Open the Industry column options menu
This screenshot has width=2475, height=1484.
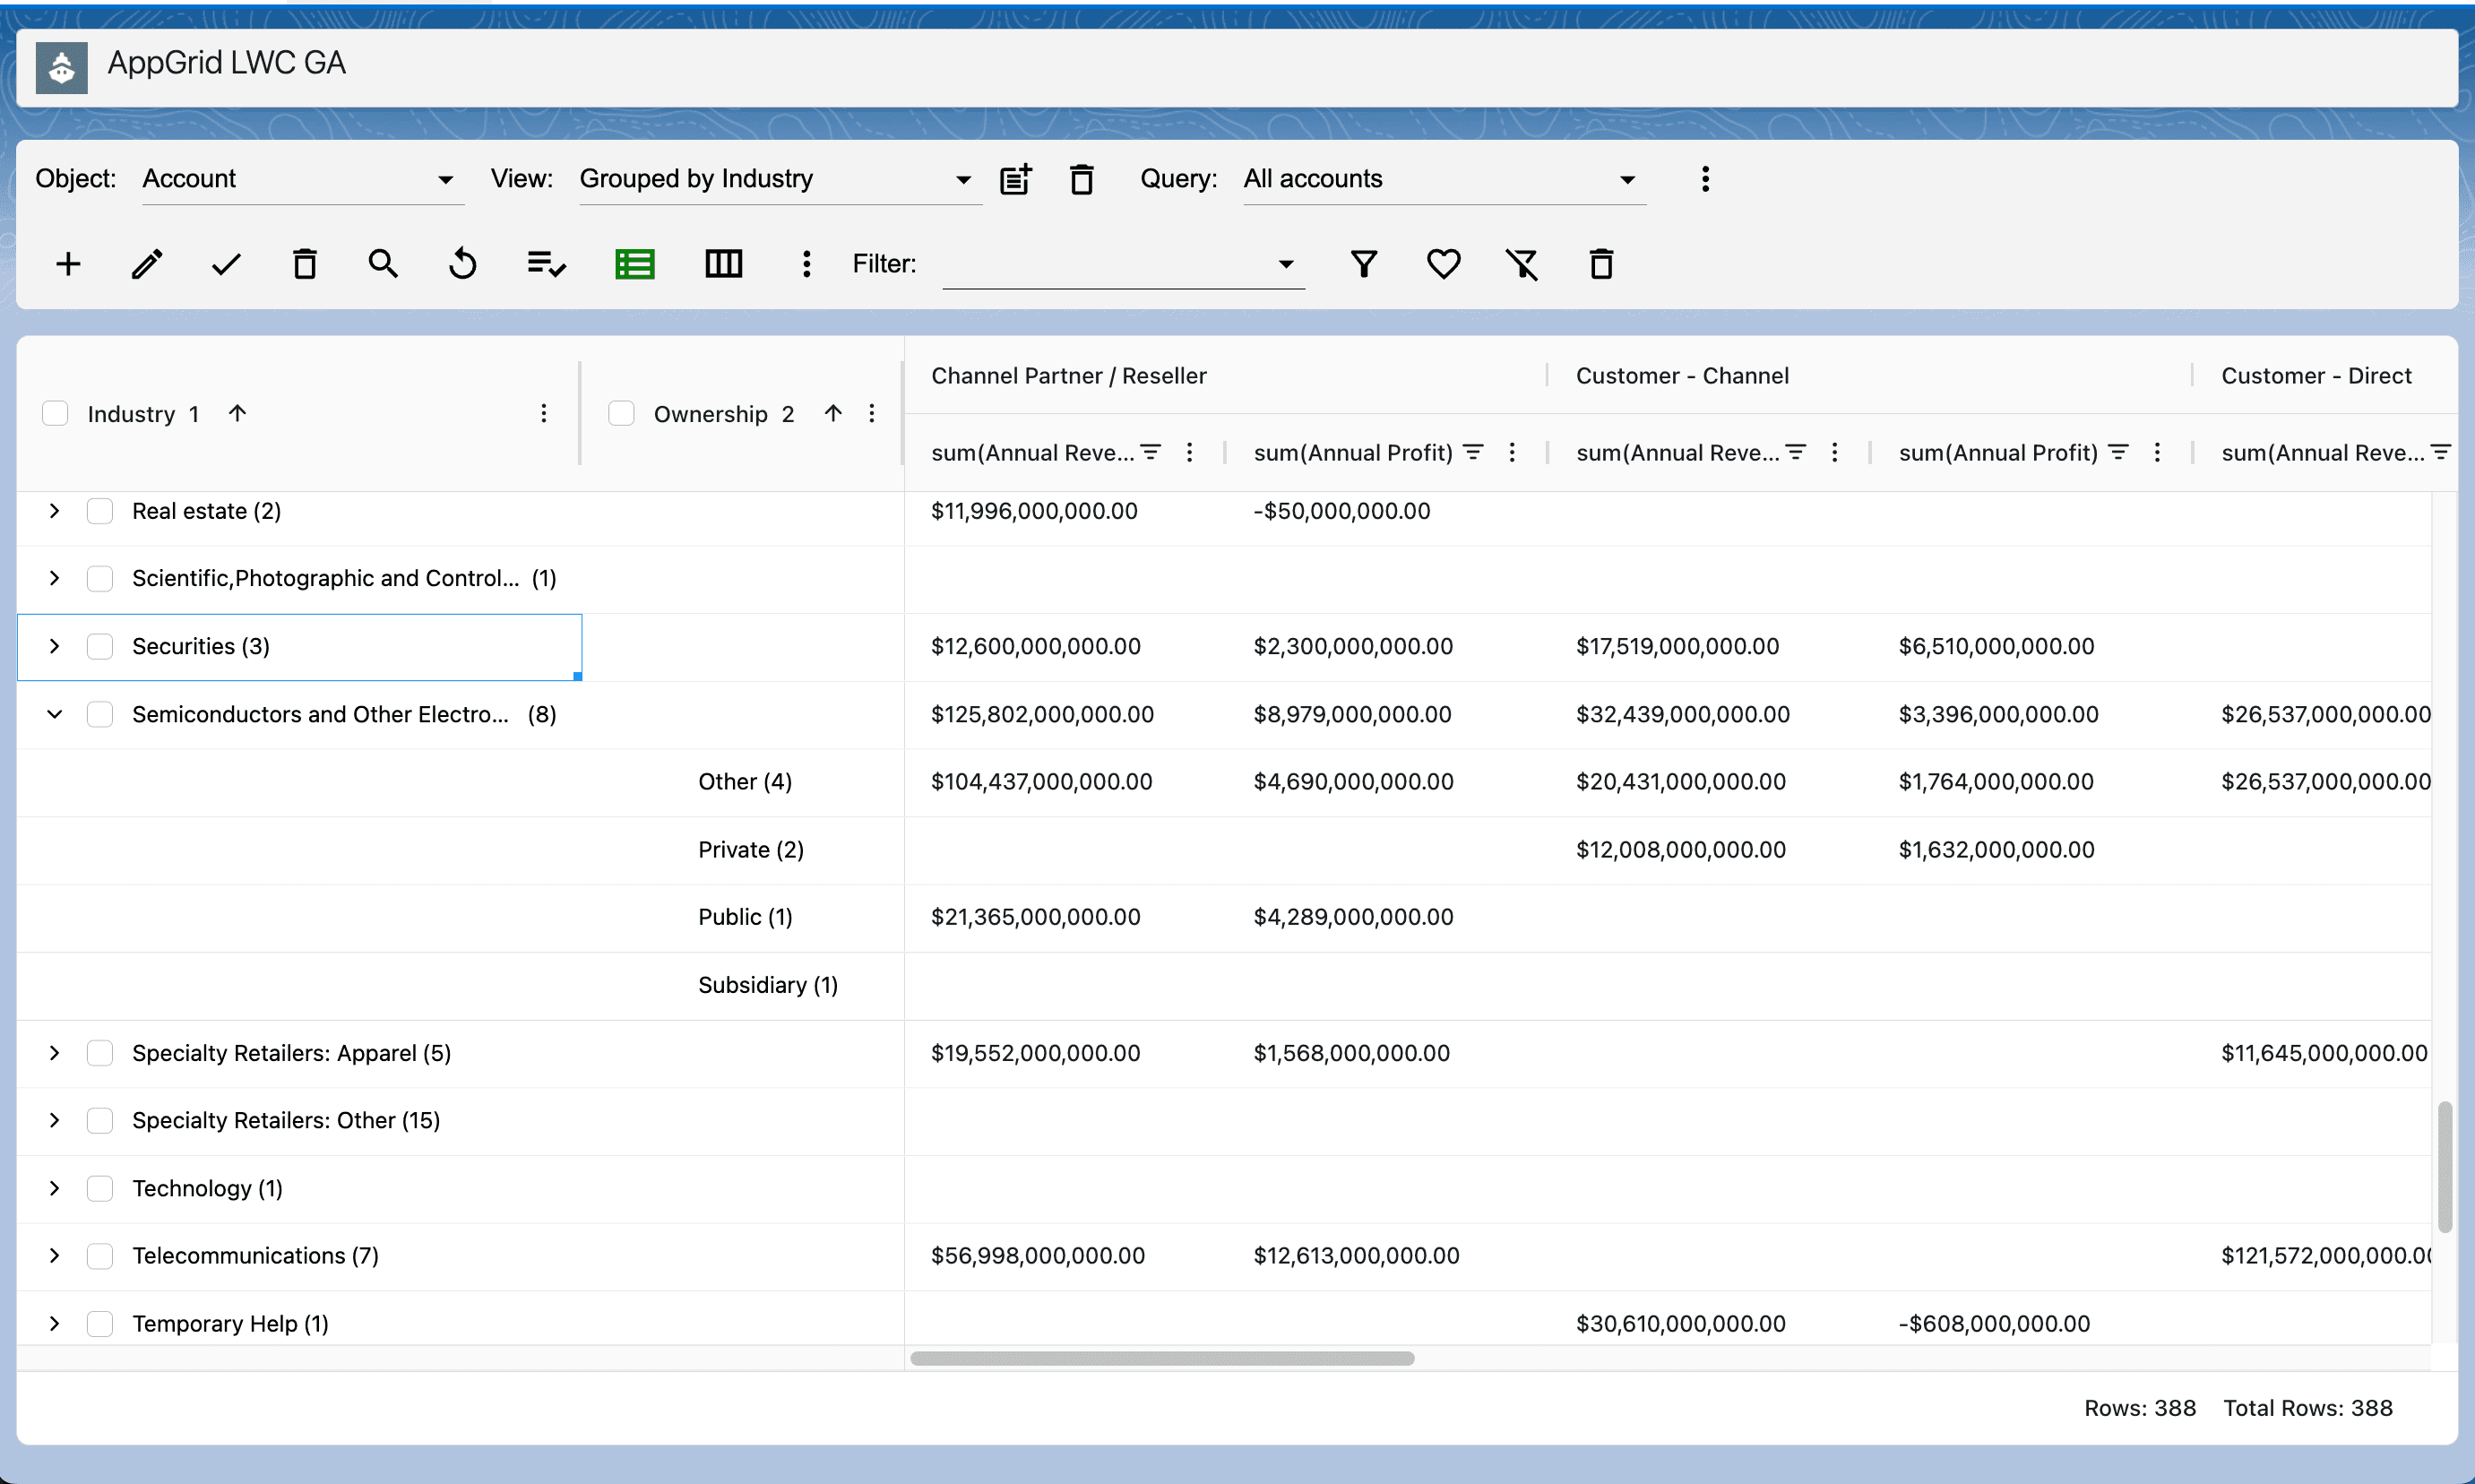(544, 414)
